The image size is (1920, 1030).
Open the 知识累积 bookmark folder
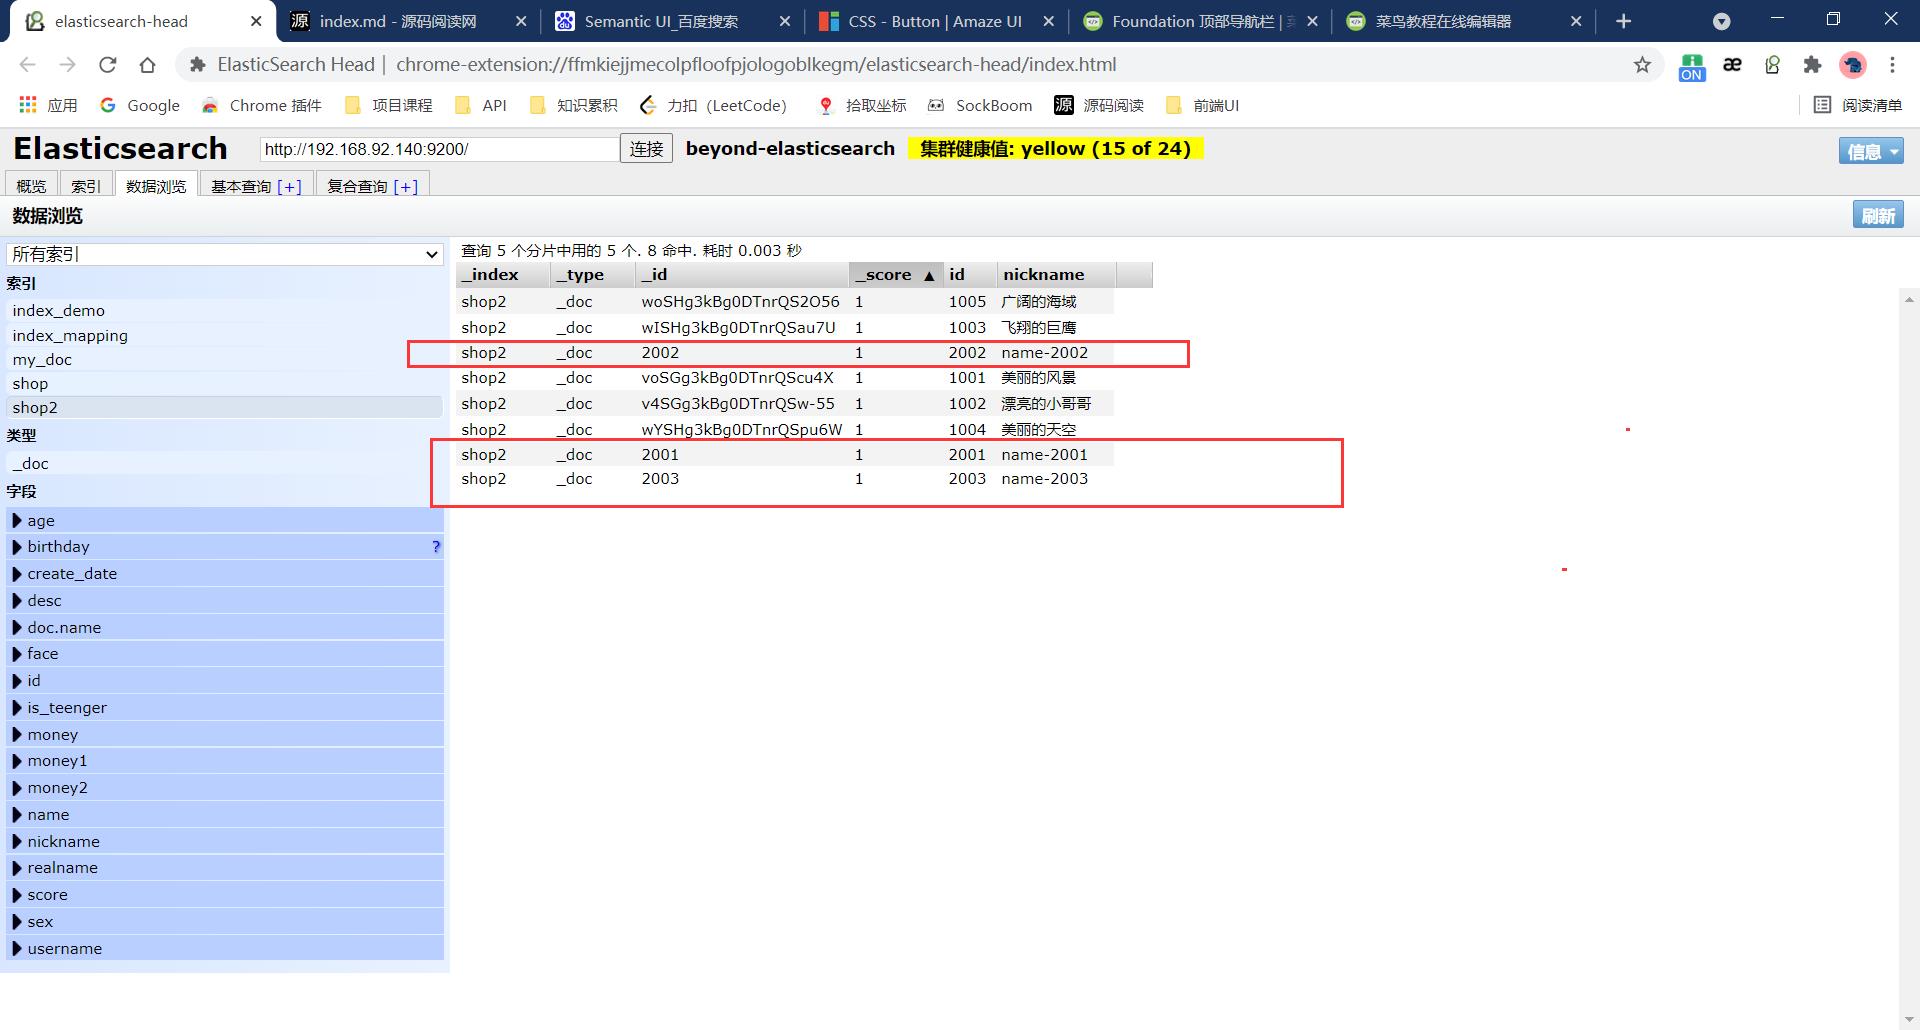573,105
